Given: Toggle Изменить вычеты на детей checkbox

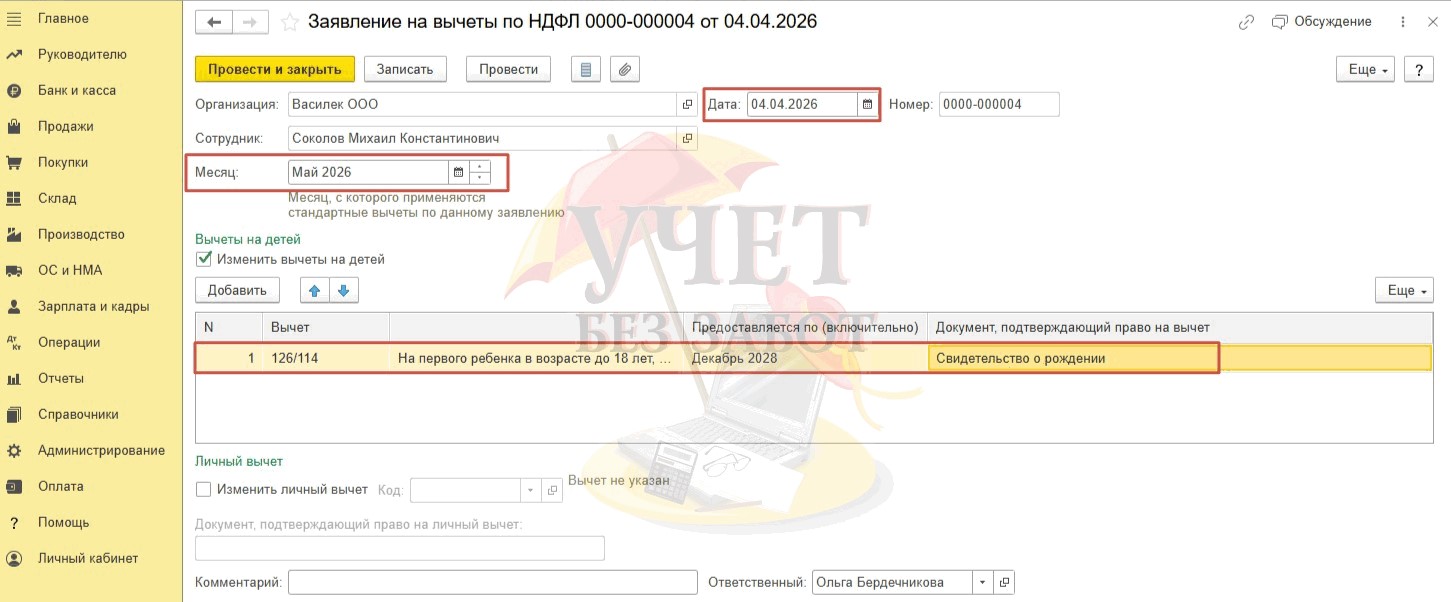Looking at the screenshot, I should [204, 259].
